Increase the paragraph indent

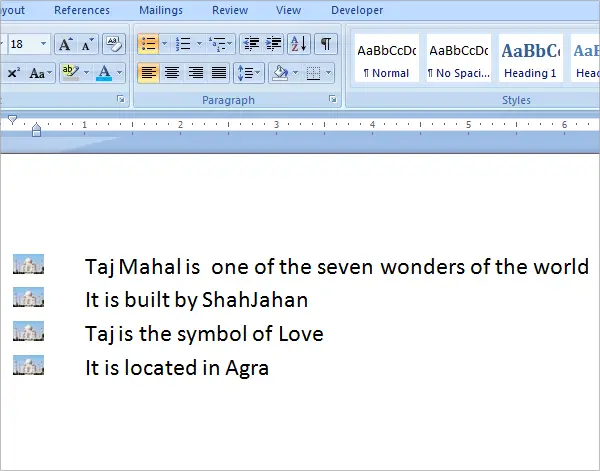274,44
